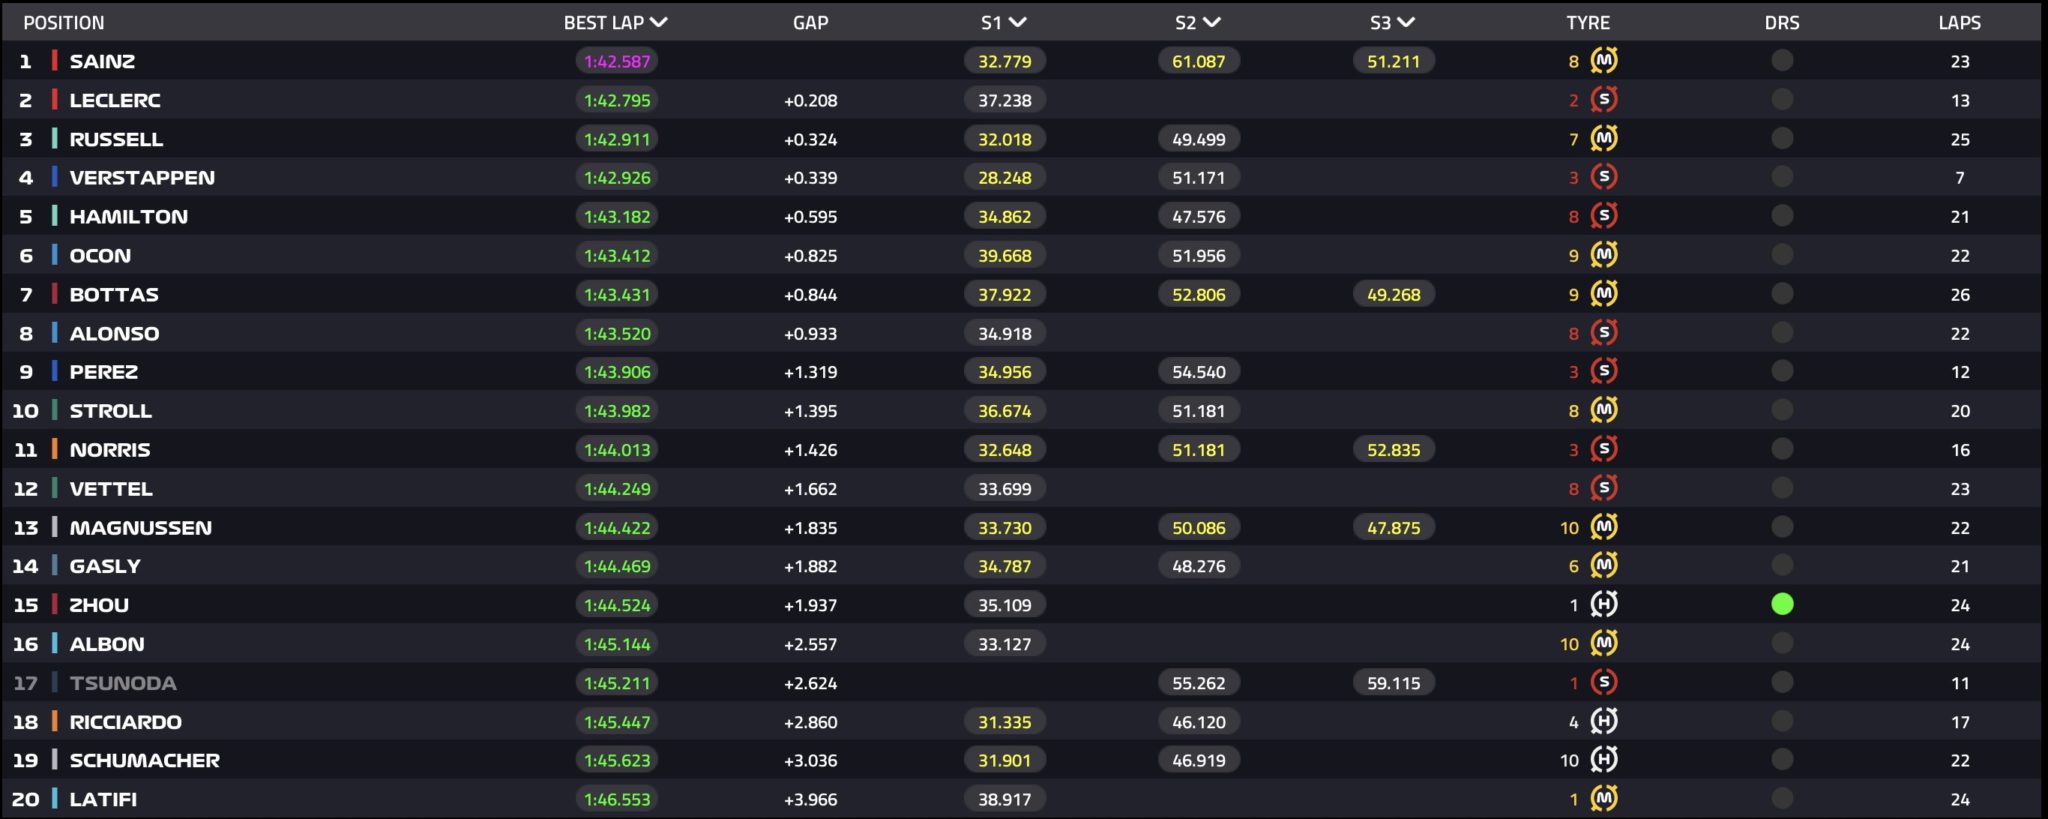Click Ricciardo's hard tyre icon
The image size is (2048, 819).
[x=1604, y=721]
